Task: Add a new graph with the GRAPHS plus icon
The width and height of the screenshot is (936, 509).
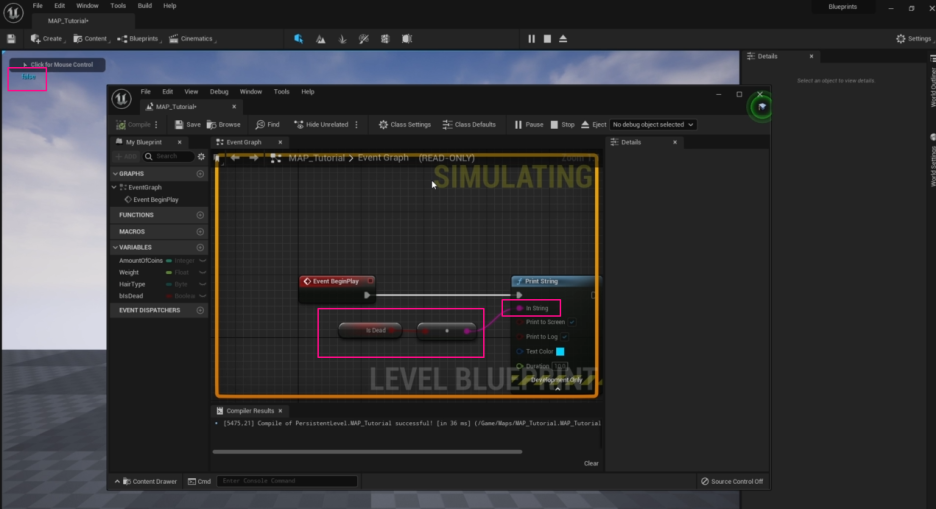Action: coord(200,174)
